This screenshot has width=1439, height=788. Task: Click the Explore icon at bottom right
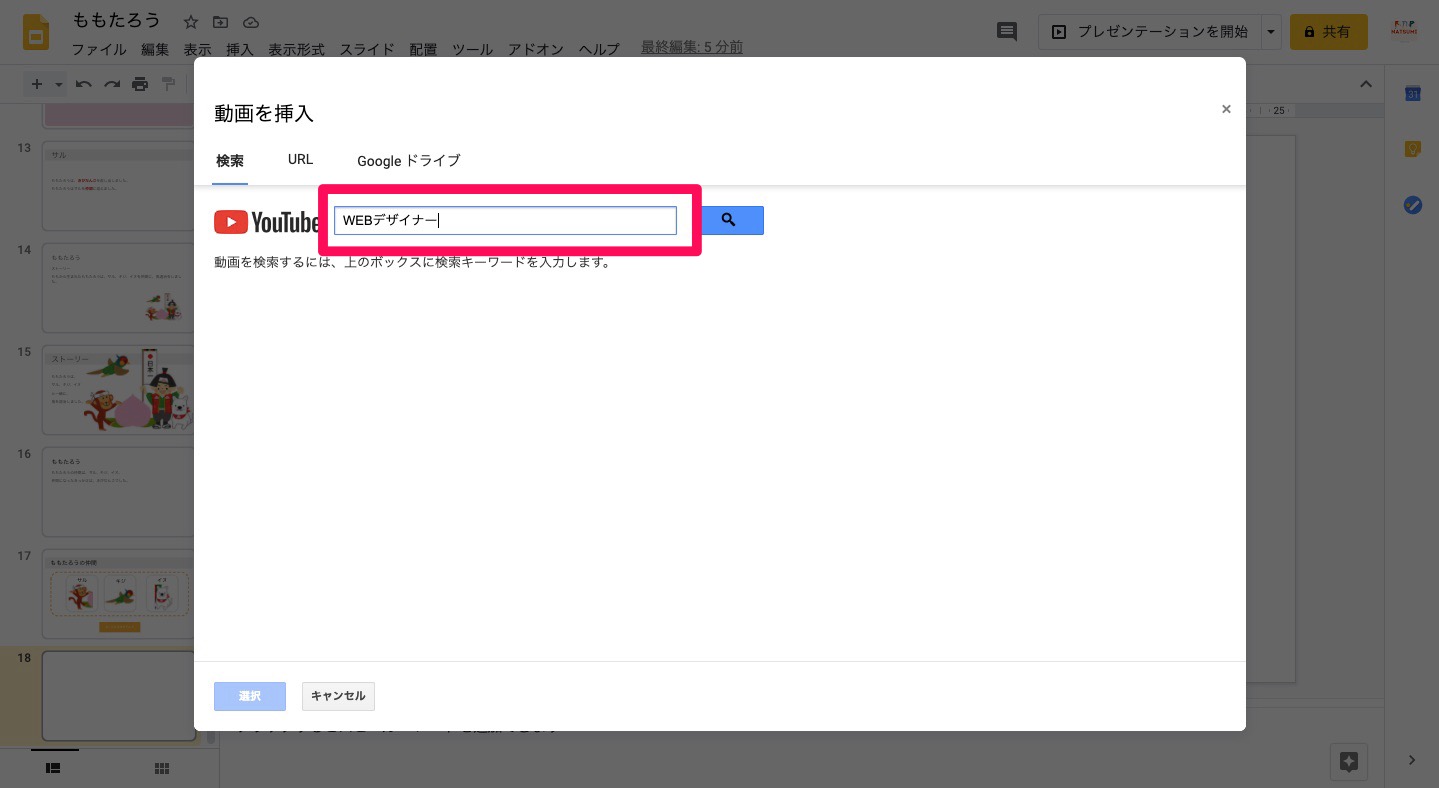tap(1349, 761)
